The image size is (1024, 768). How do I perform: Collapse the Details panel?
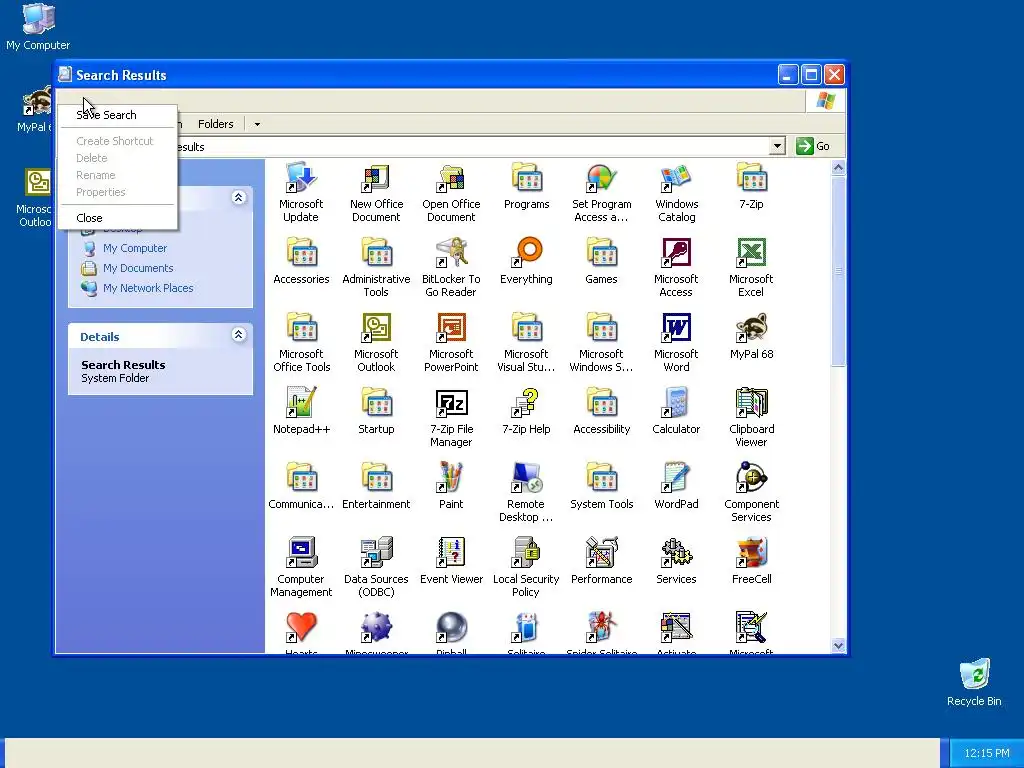[238, 335]
